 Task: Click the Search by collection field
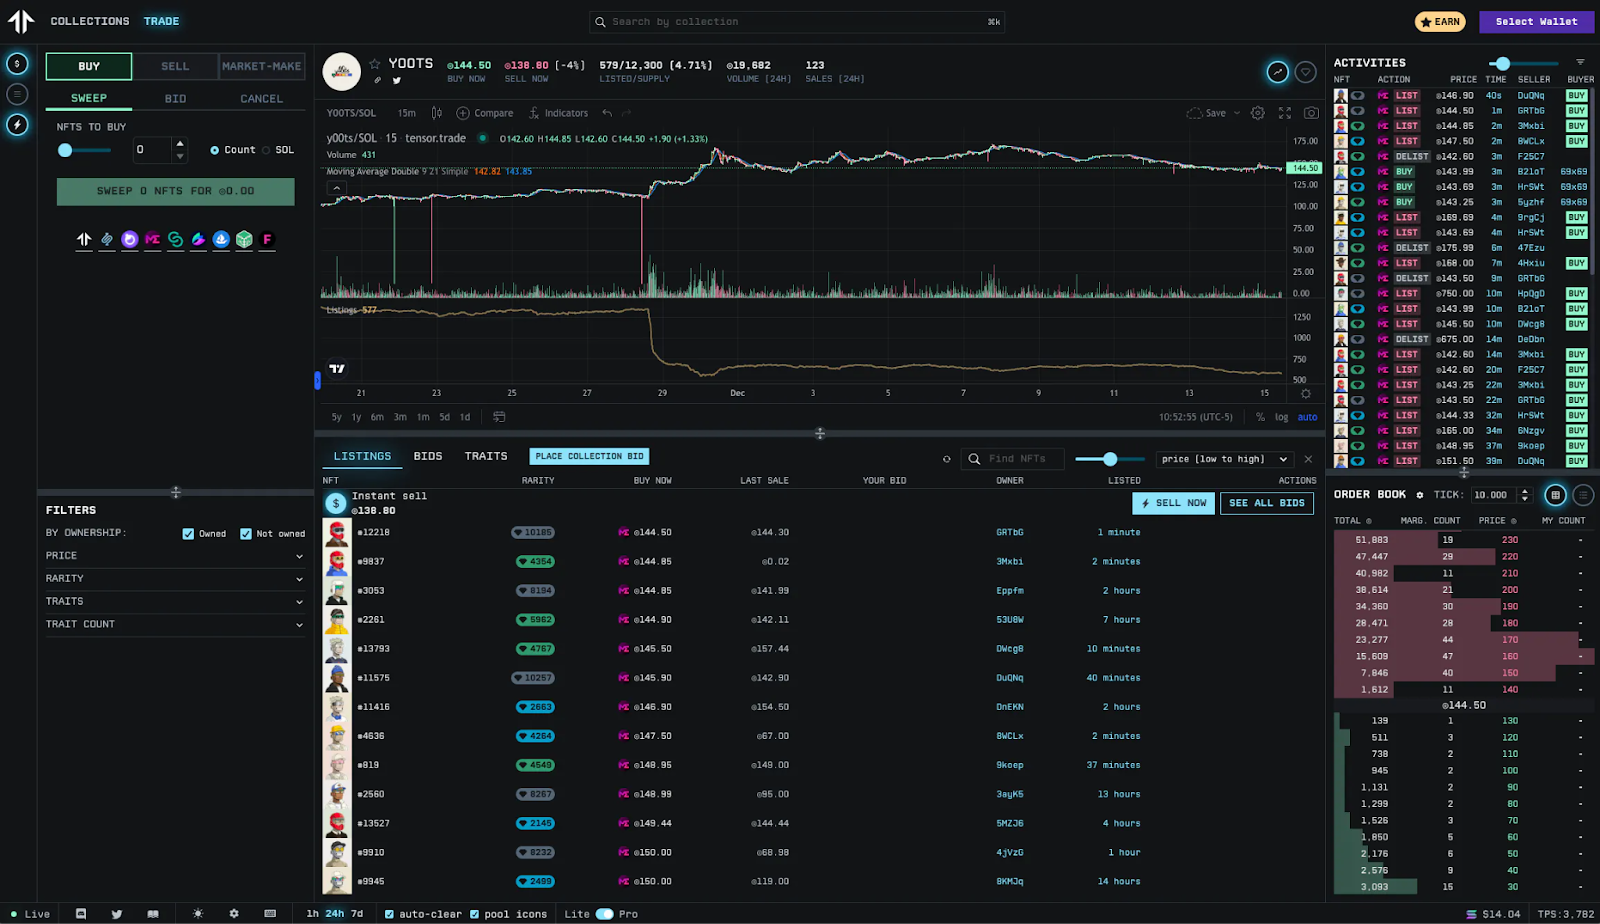pos(797,21)
